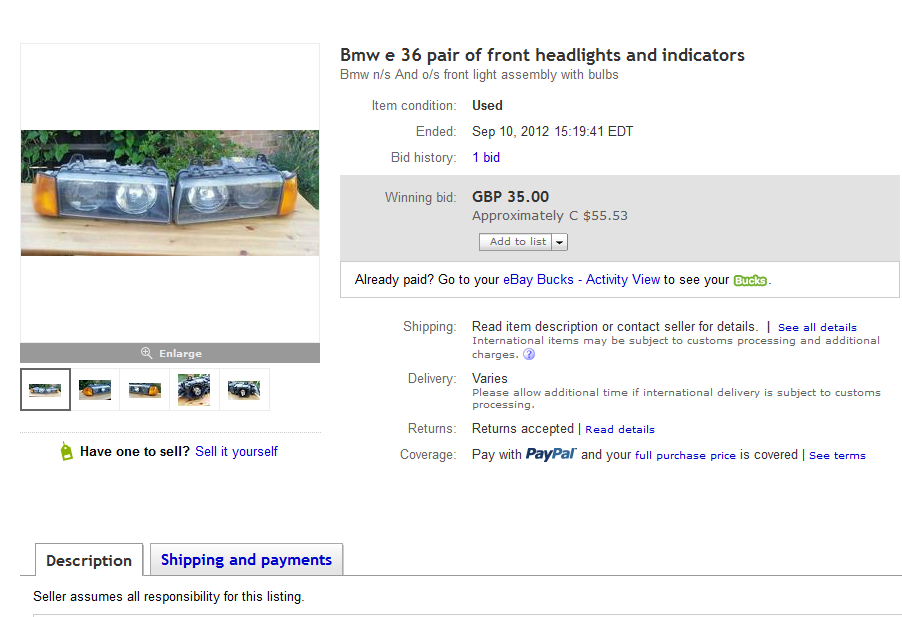Click the green eBay Bucks logo
The height and width of the screenshot is (617, 902).
pyautogui.click(x=750, y=280)
